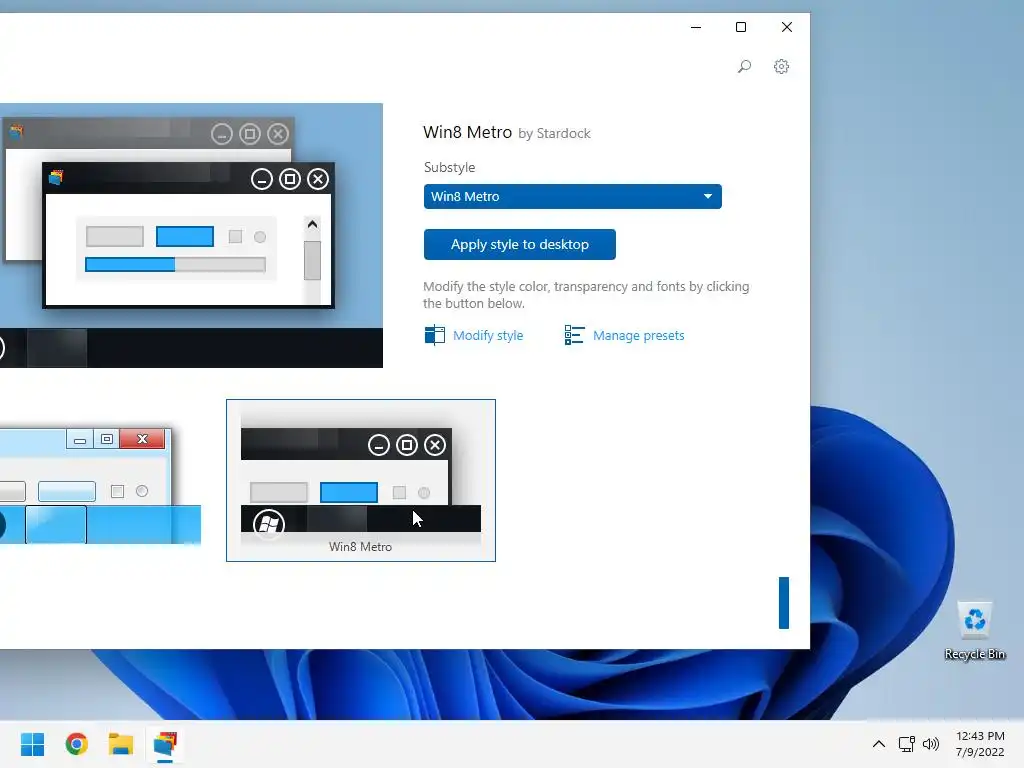The width and height of the screenshot is (1024, 768).
Task: Show hidden system tray icons chevron
Action: [879, 744]
